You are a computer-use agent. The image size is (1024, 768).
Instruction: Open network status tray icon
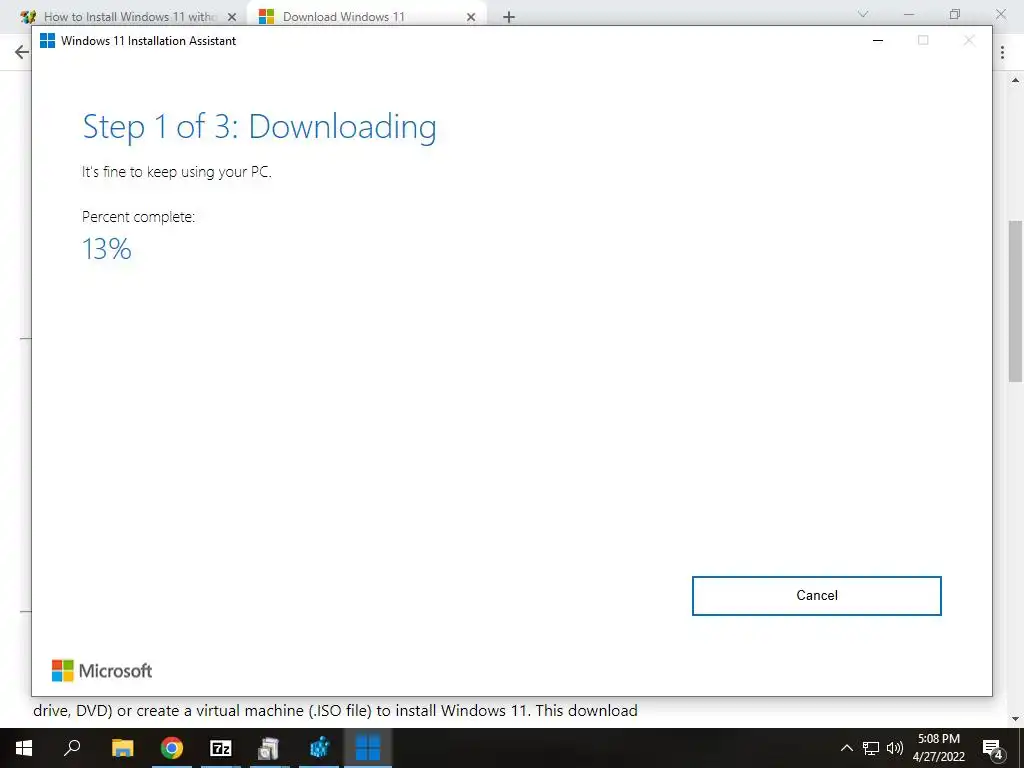871,748
